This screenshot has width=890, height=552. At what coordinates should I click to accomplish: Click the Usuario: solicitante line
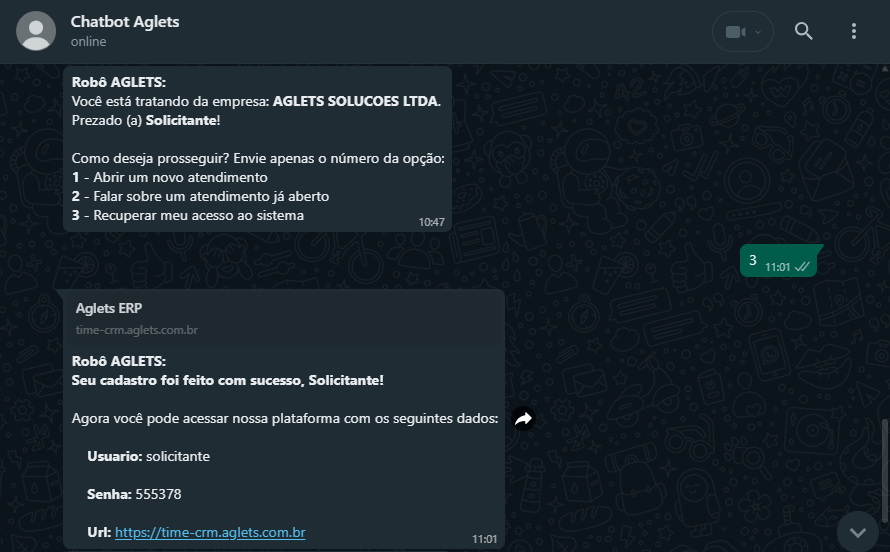tap(148, 456)
